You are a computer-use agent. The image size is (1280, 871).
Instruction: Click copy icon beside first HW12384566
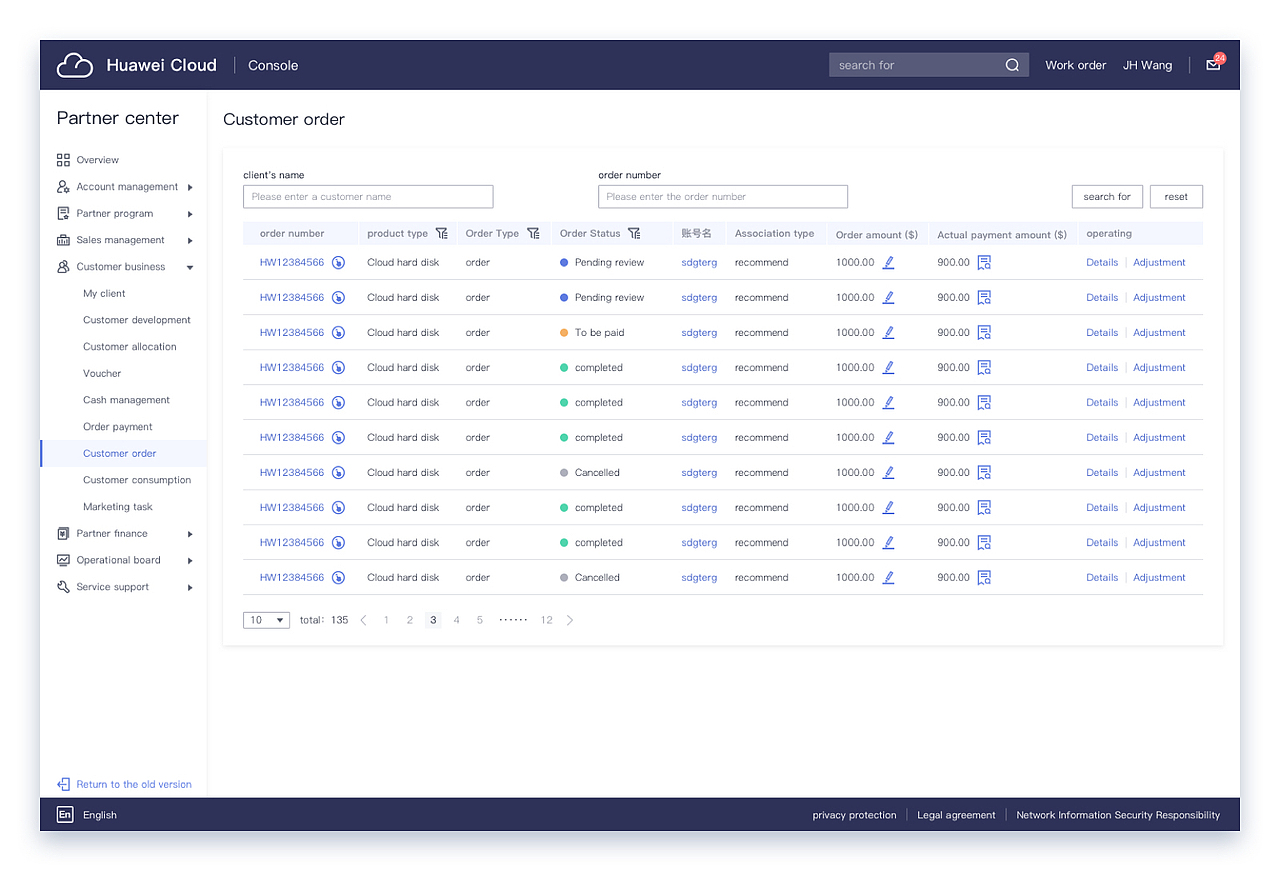pyautogui.click(x=338, y=263)
